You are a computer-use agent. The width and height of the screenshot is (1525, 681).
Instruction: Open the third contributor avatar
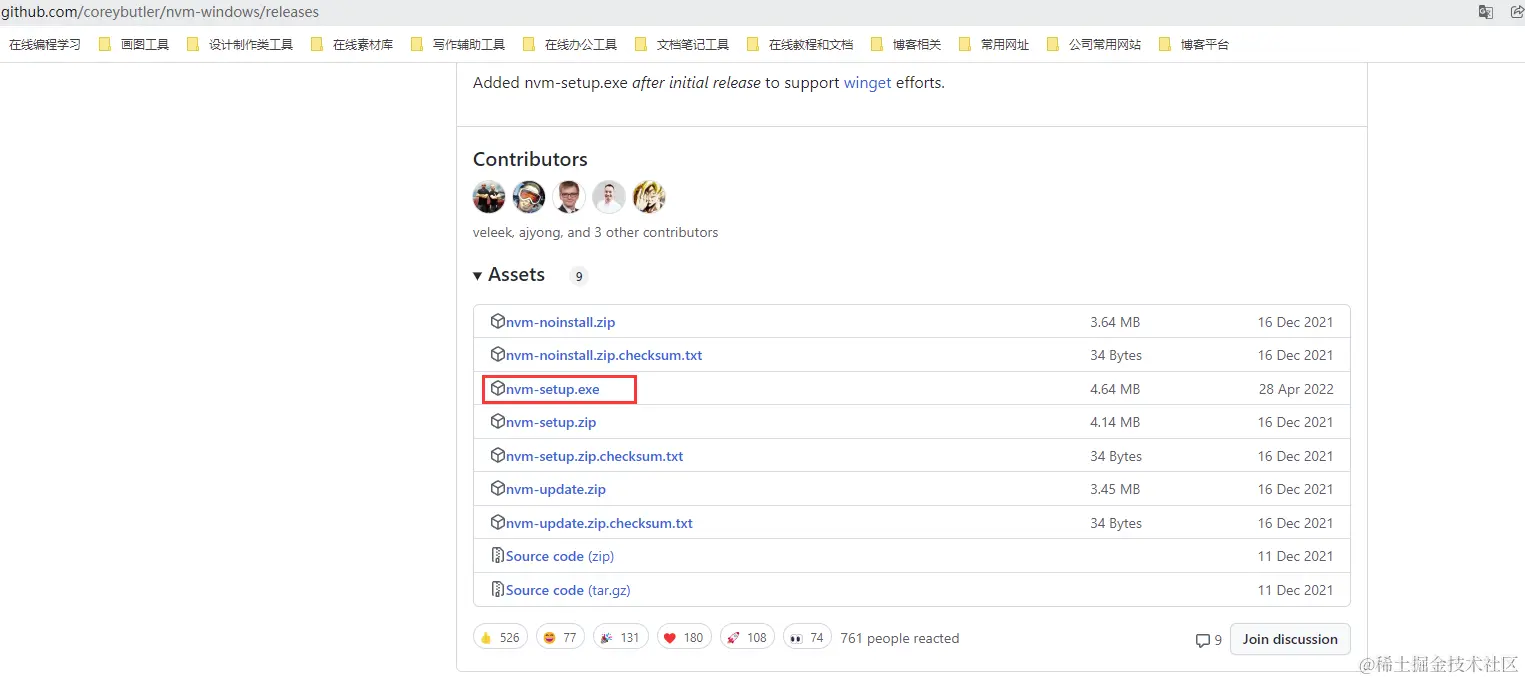pyautogui.click(x=569, y=197)
